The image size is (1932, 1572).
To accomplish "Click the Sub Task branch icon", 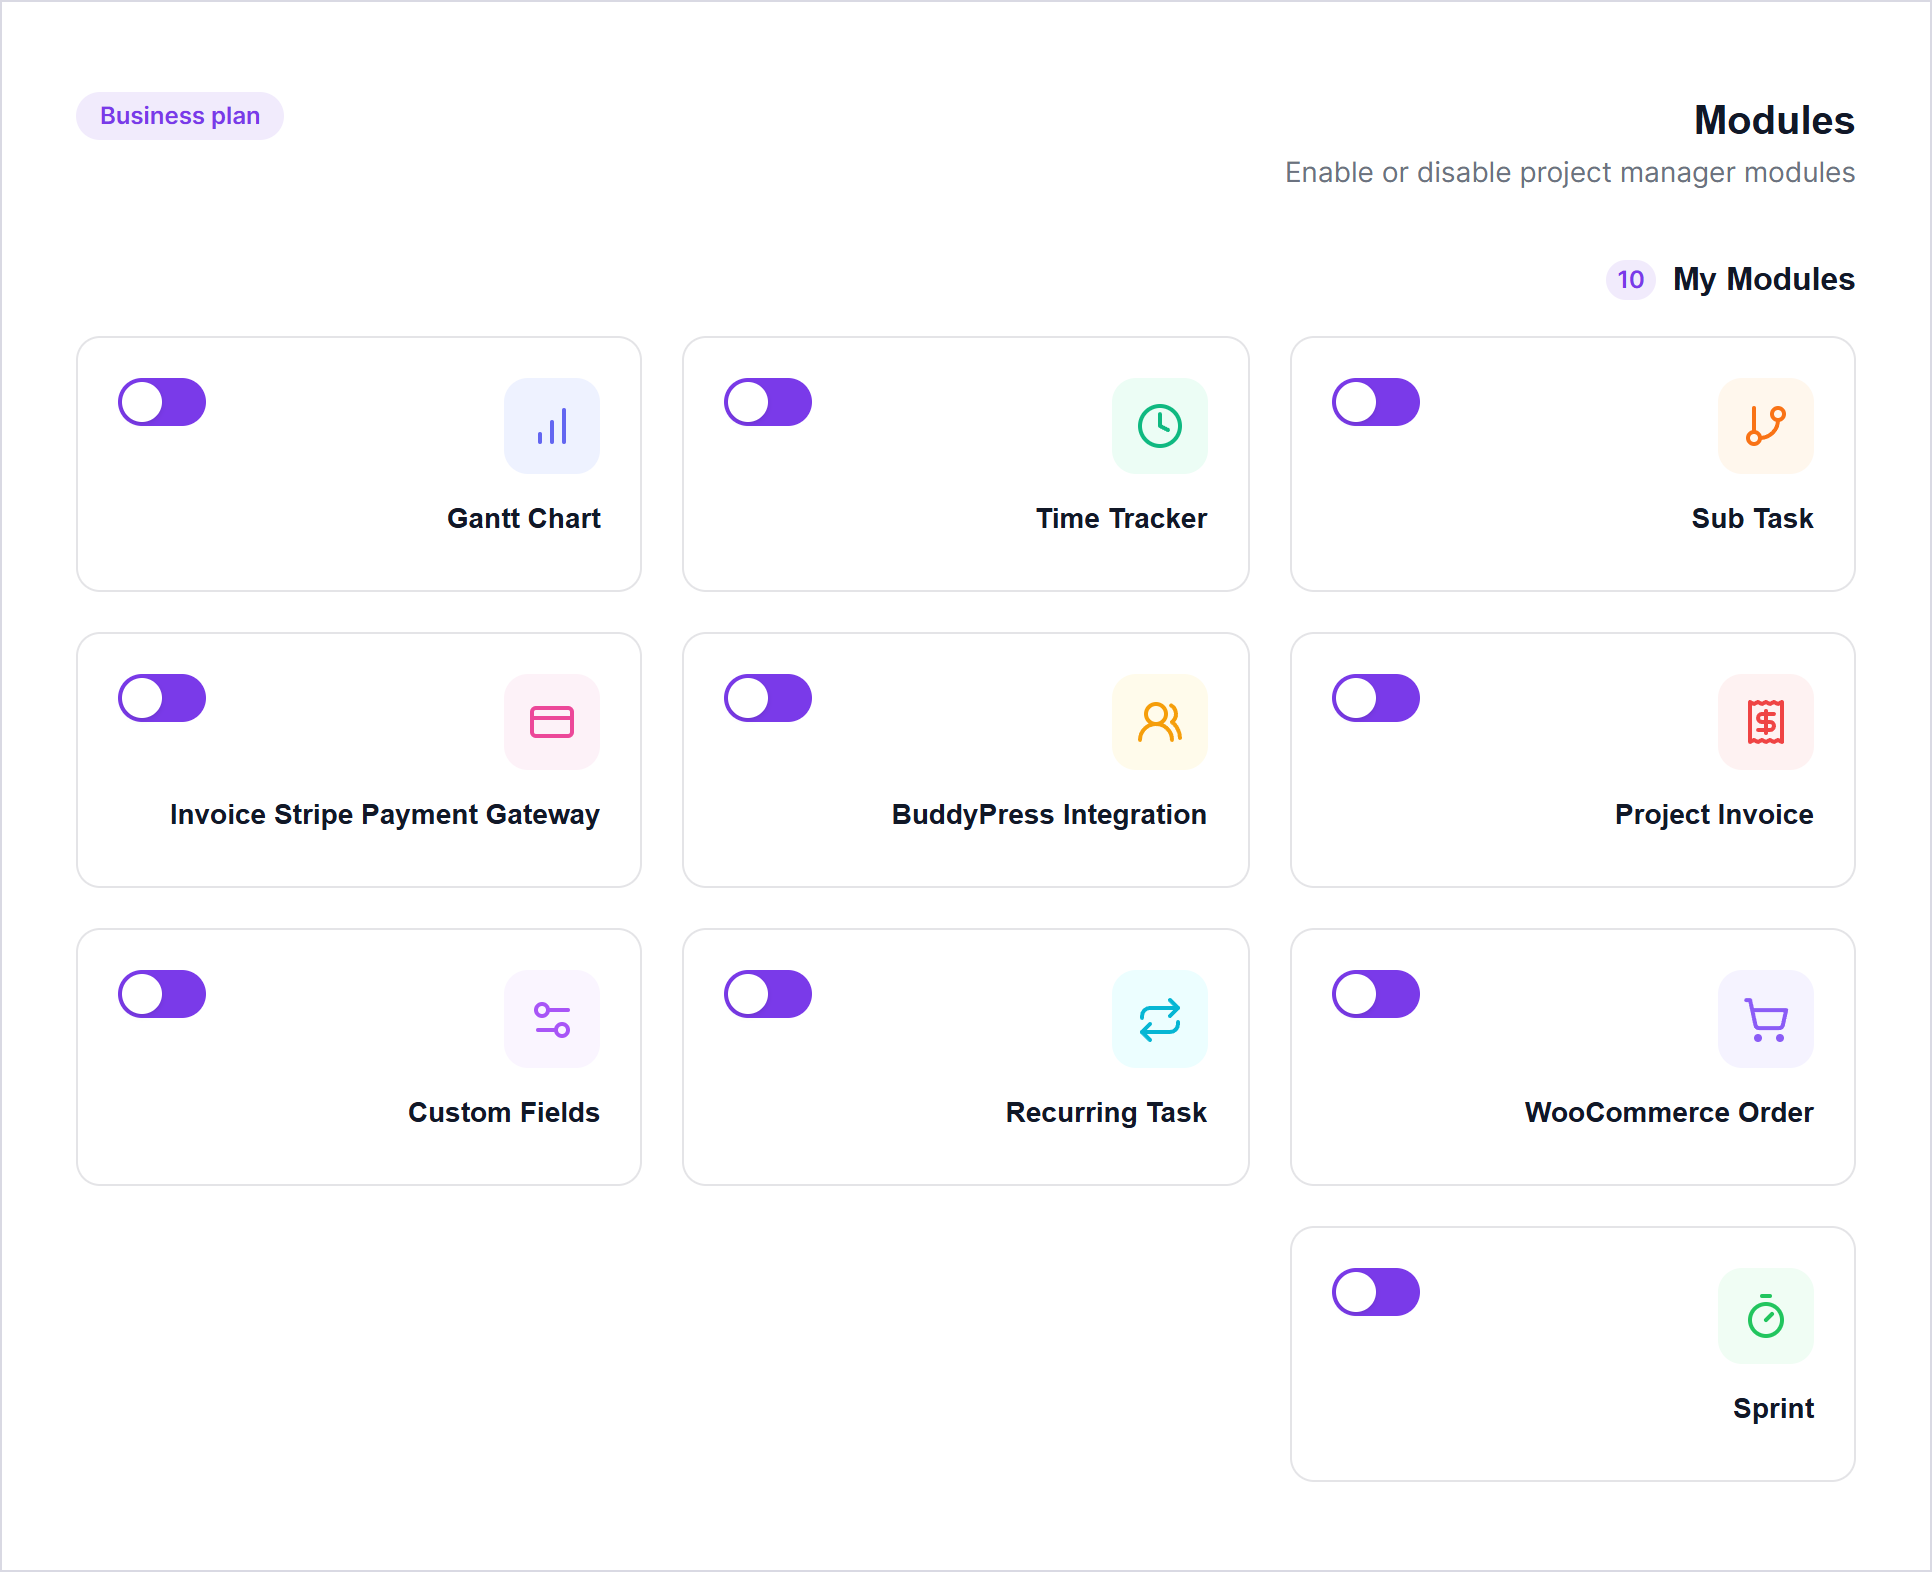I will (1766, 426).
